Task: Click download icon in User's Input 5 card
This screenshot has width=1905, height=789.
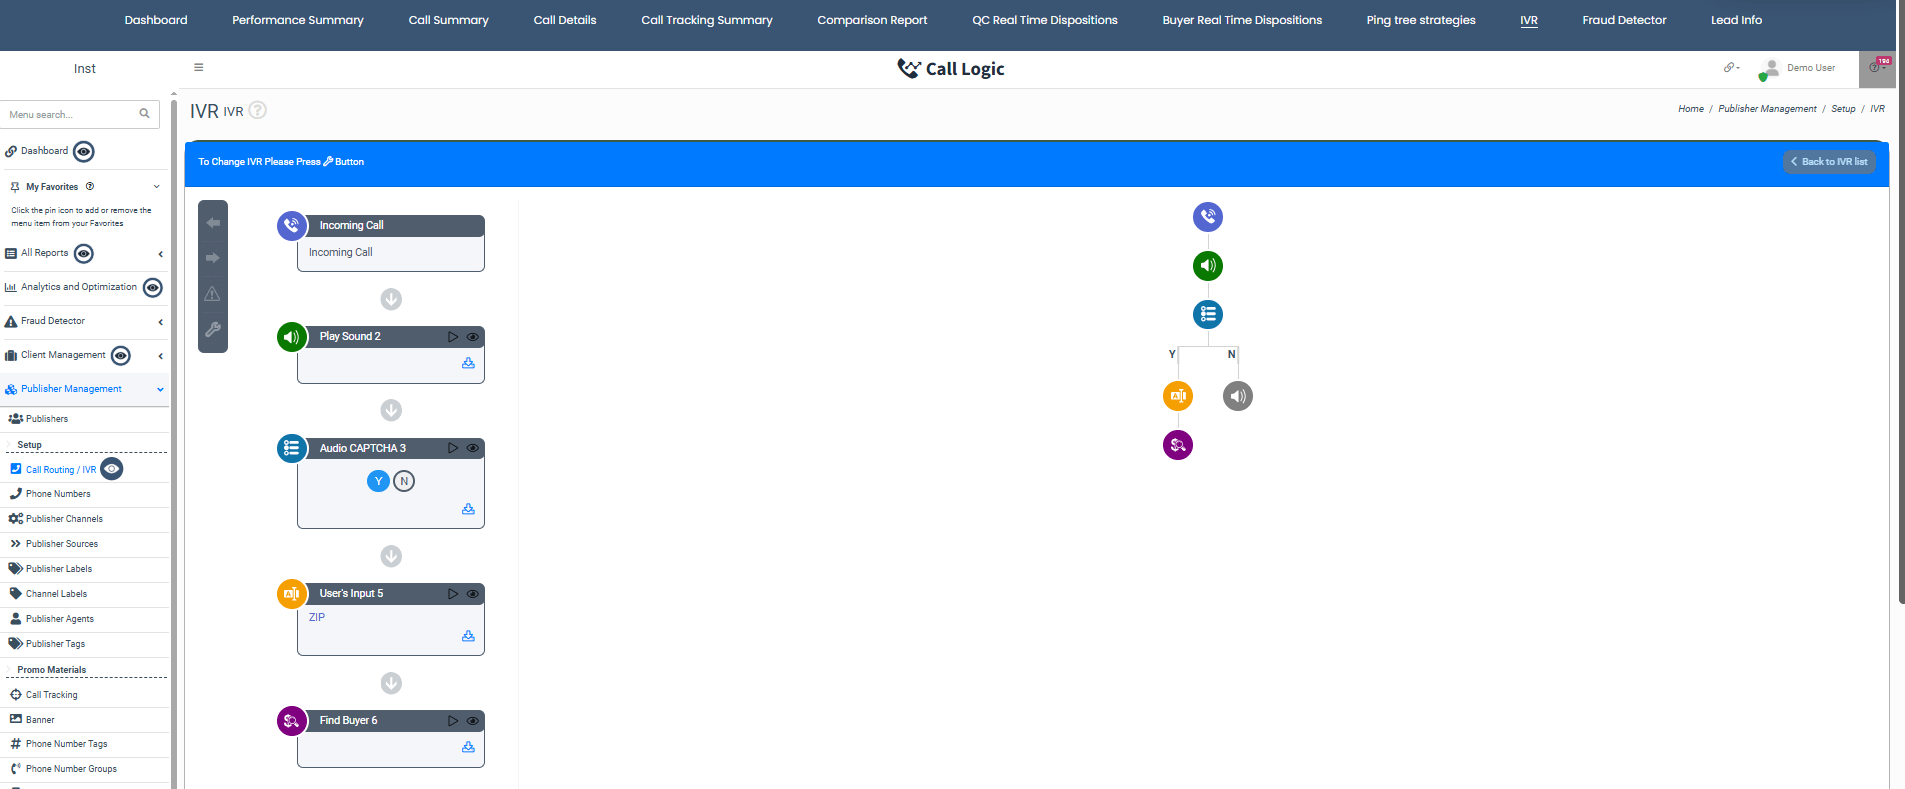Action: (x=468, y=636)
